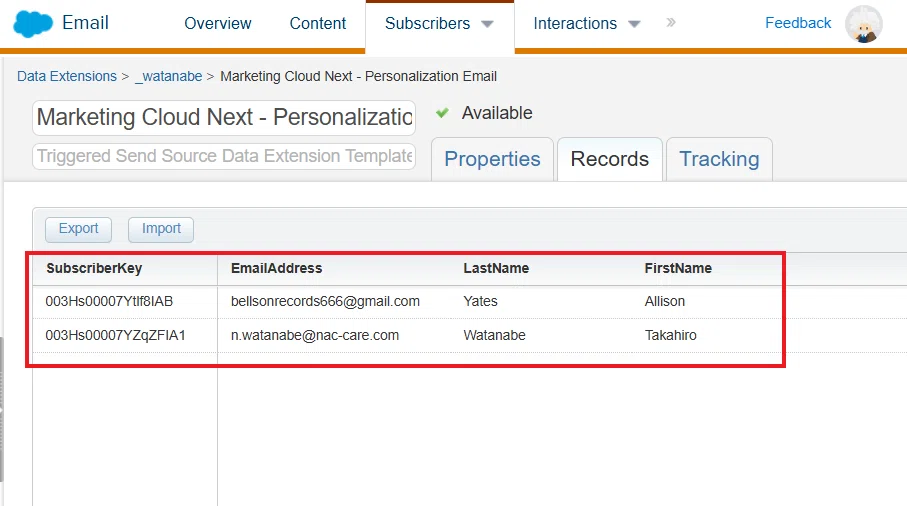This screenshot has width=907, height=506.
Task: Switch to the Records tab
Action: (610, 159)
